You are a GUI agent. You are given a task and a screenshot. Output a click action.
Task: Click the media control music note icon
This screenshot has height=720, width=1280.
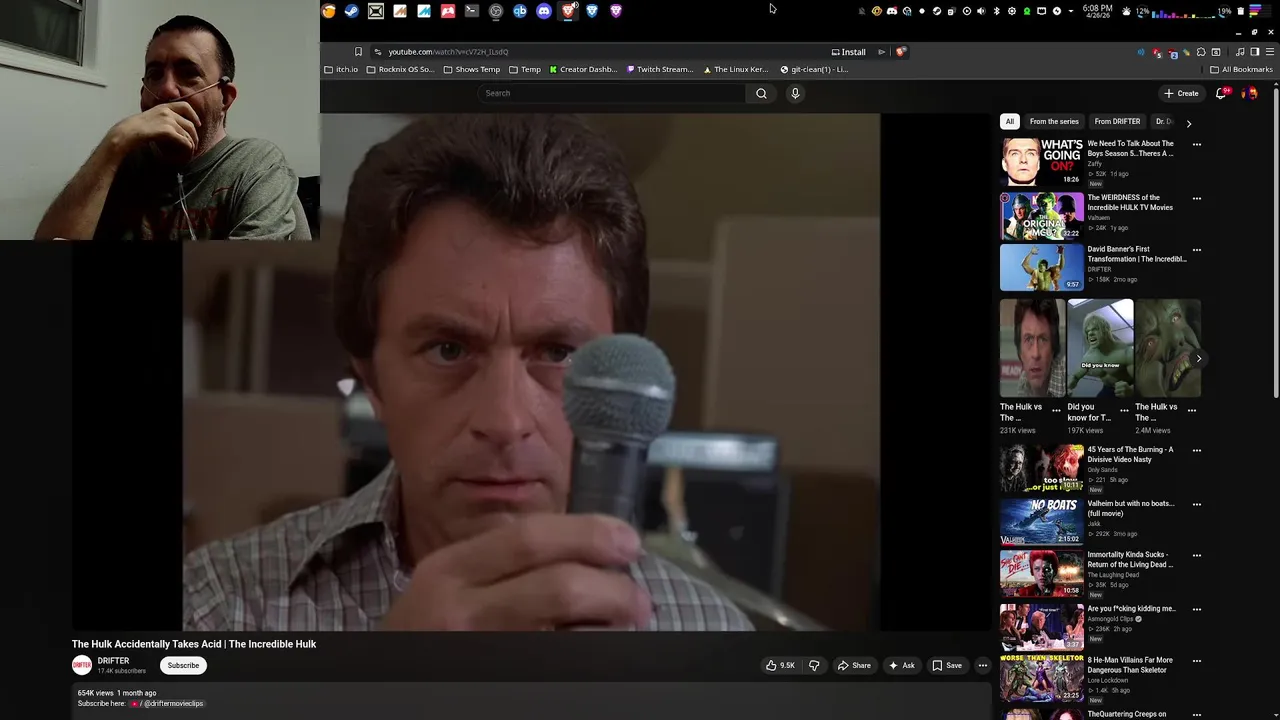1240,52
